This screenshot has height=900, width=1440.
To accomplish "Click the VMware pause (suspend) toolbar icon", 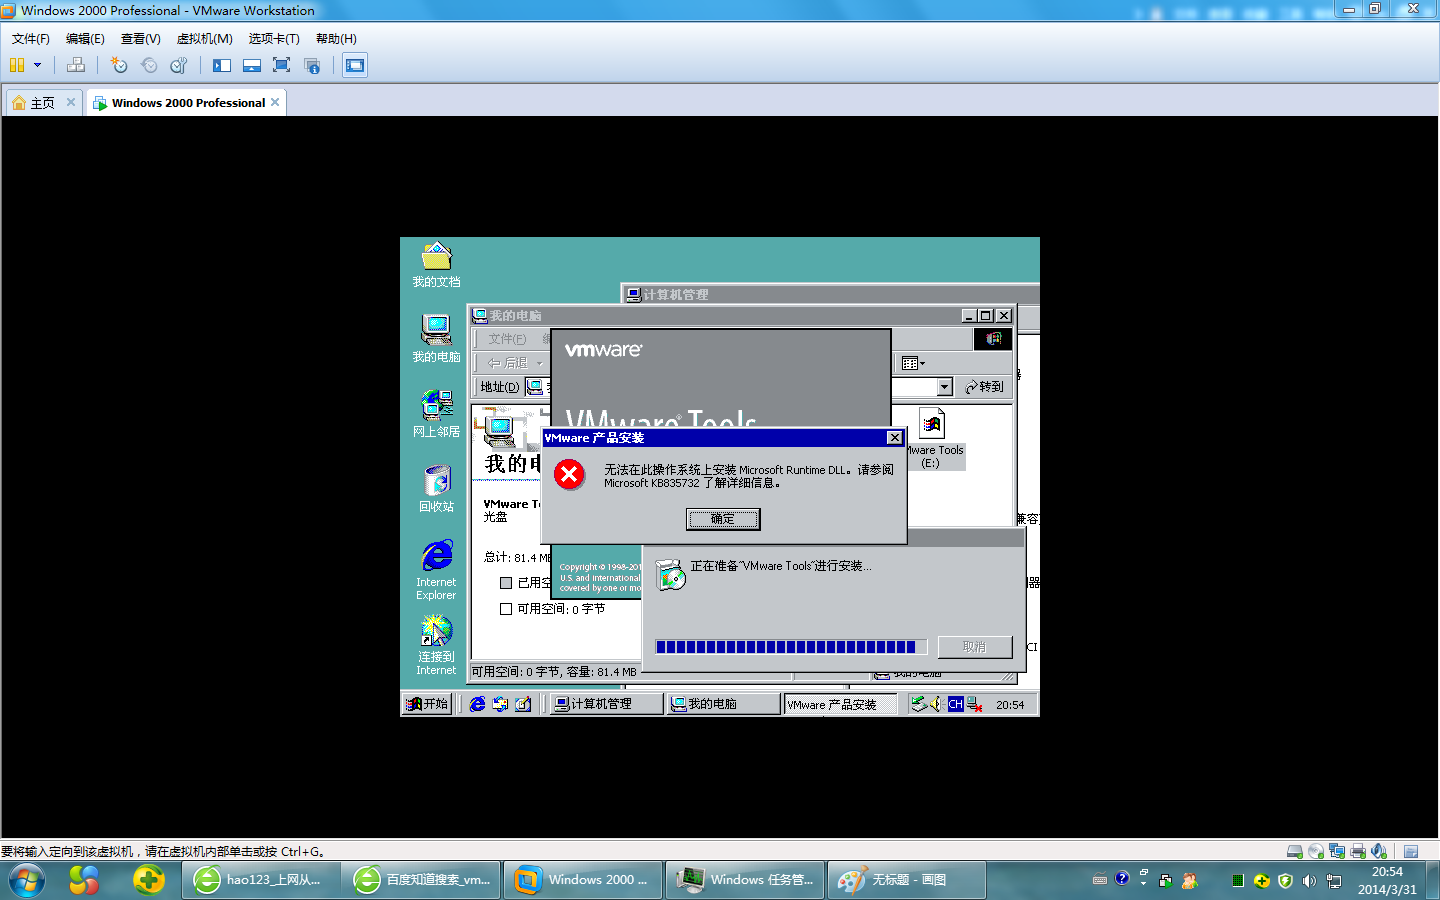I will [17, 65].
